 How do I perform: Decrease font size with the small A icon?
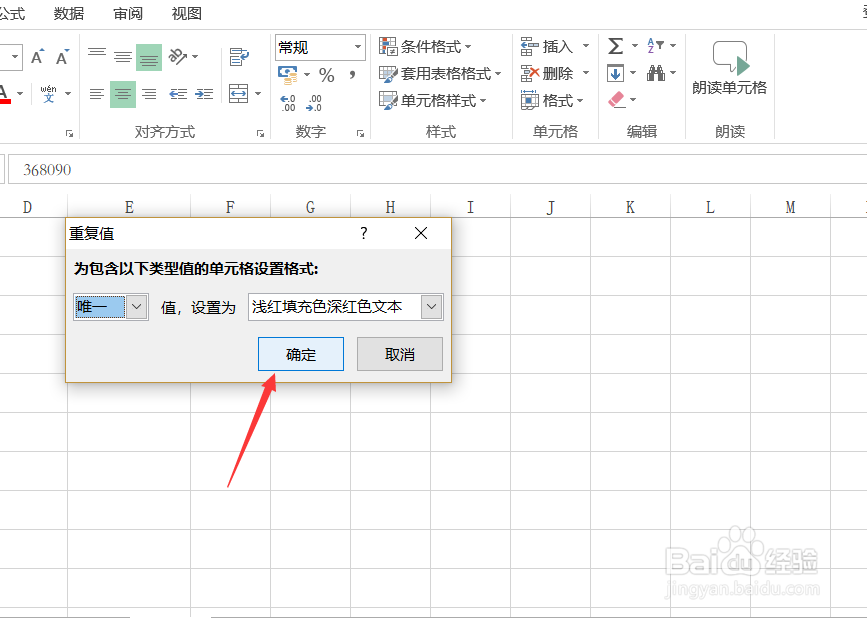[62, 57]
